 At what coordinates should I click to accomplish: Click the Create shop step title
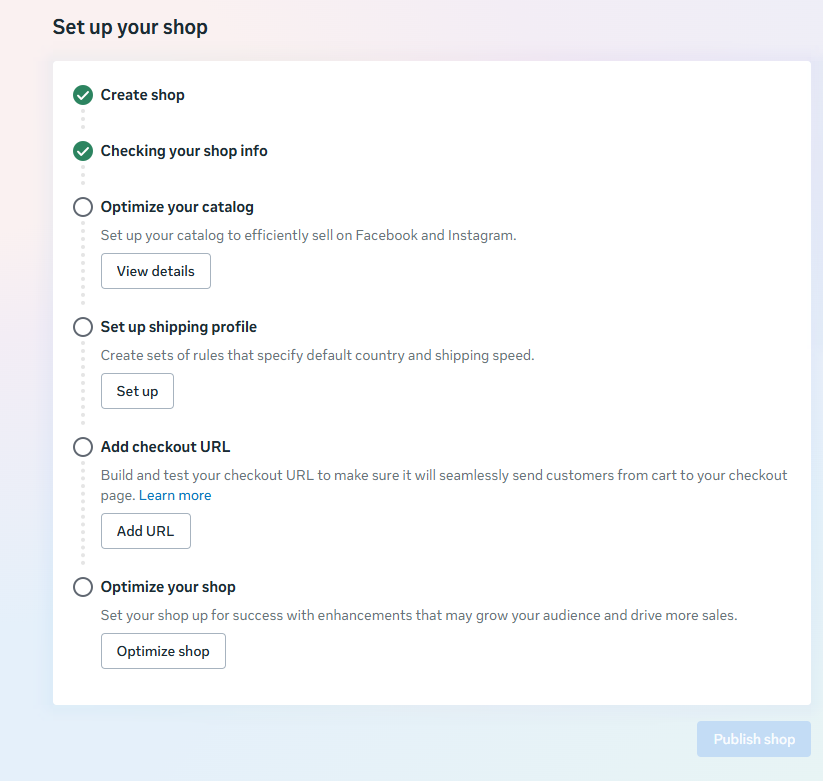click(143, 95)
